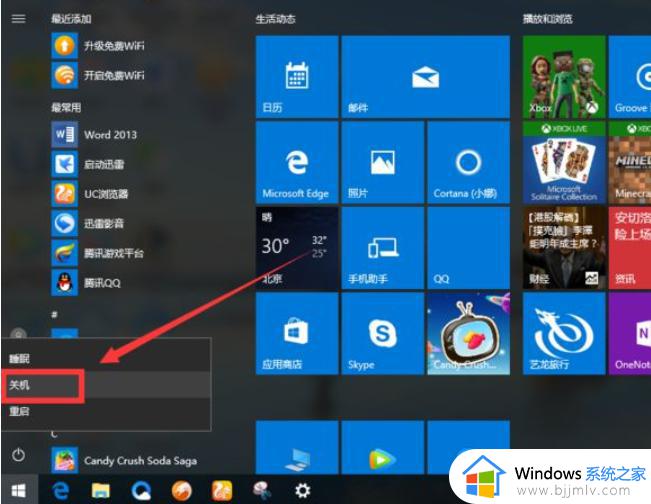Open 腾讯游戏平台
651x504 pixels.
point(98,253)
